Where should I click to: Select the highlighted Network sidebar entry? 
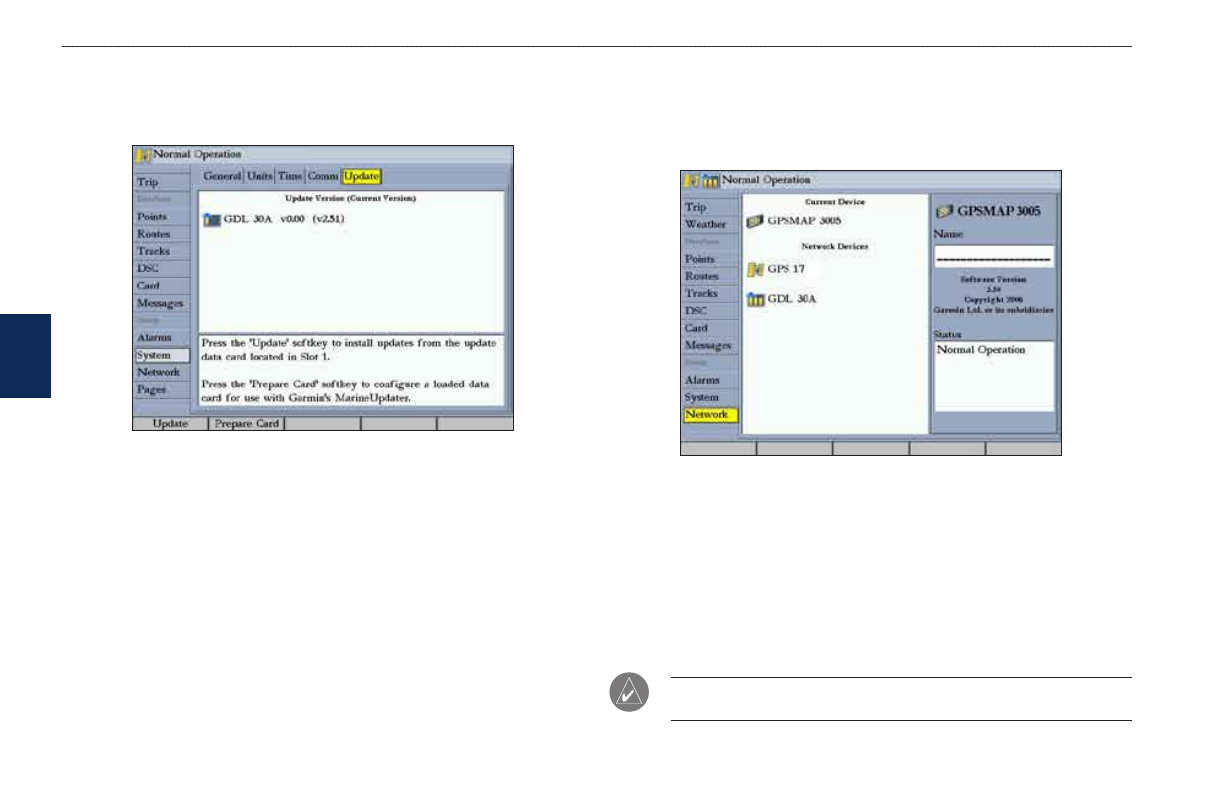pos(710,414)
